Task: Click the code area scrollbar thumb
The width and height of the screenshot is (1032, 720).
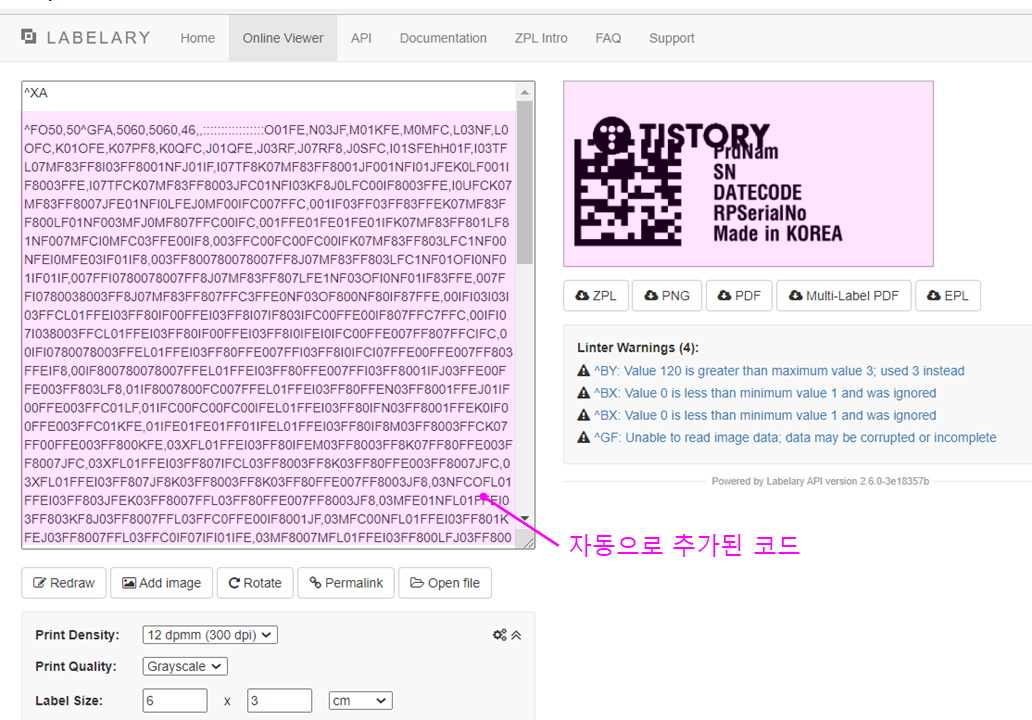Action: click(525, 182)
